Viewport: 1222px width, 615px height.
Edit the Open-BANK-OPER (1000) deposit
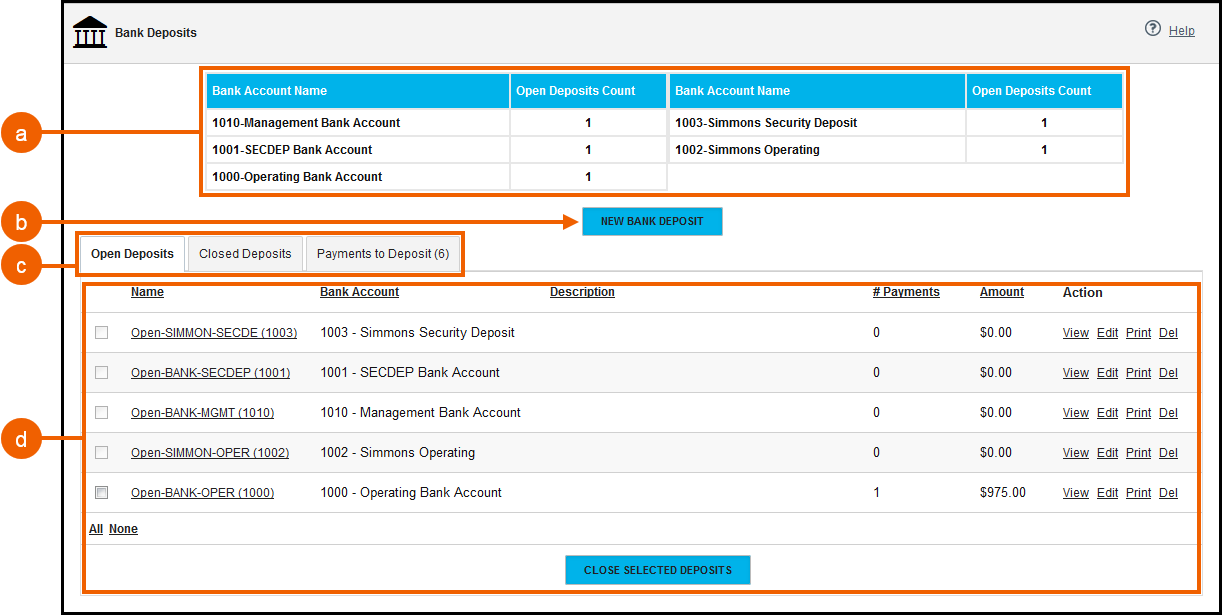click(1107, 493)
